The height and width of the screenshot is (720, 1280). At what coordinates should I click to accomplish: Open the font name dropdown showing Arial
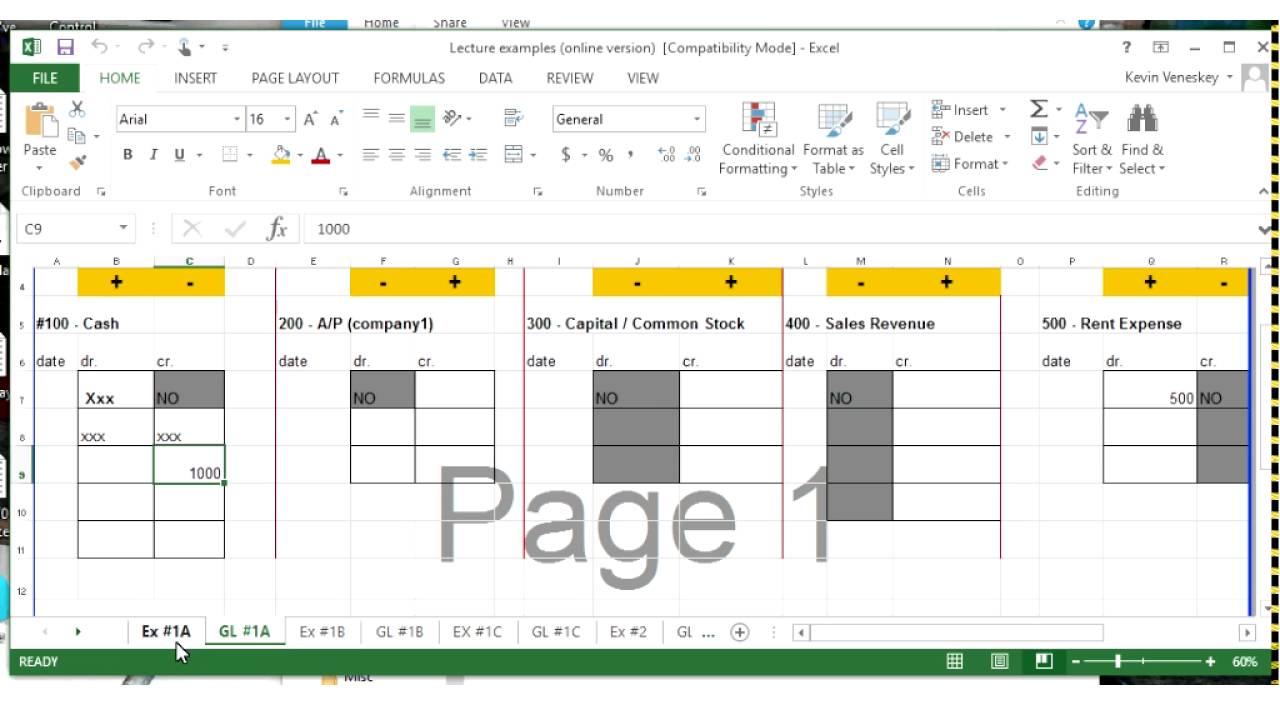pyautogui.click(x=237, y=119)
